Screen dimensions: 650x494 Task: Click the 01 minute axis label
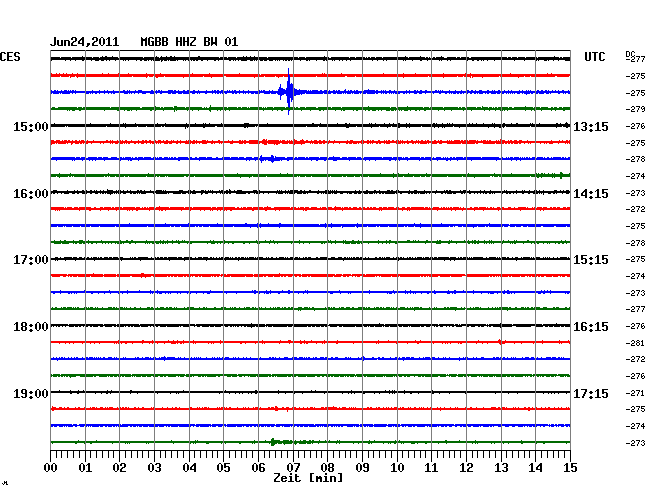(85, 467)
